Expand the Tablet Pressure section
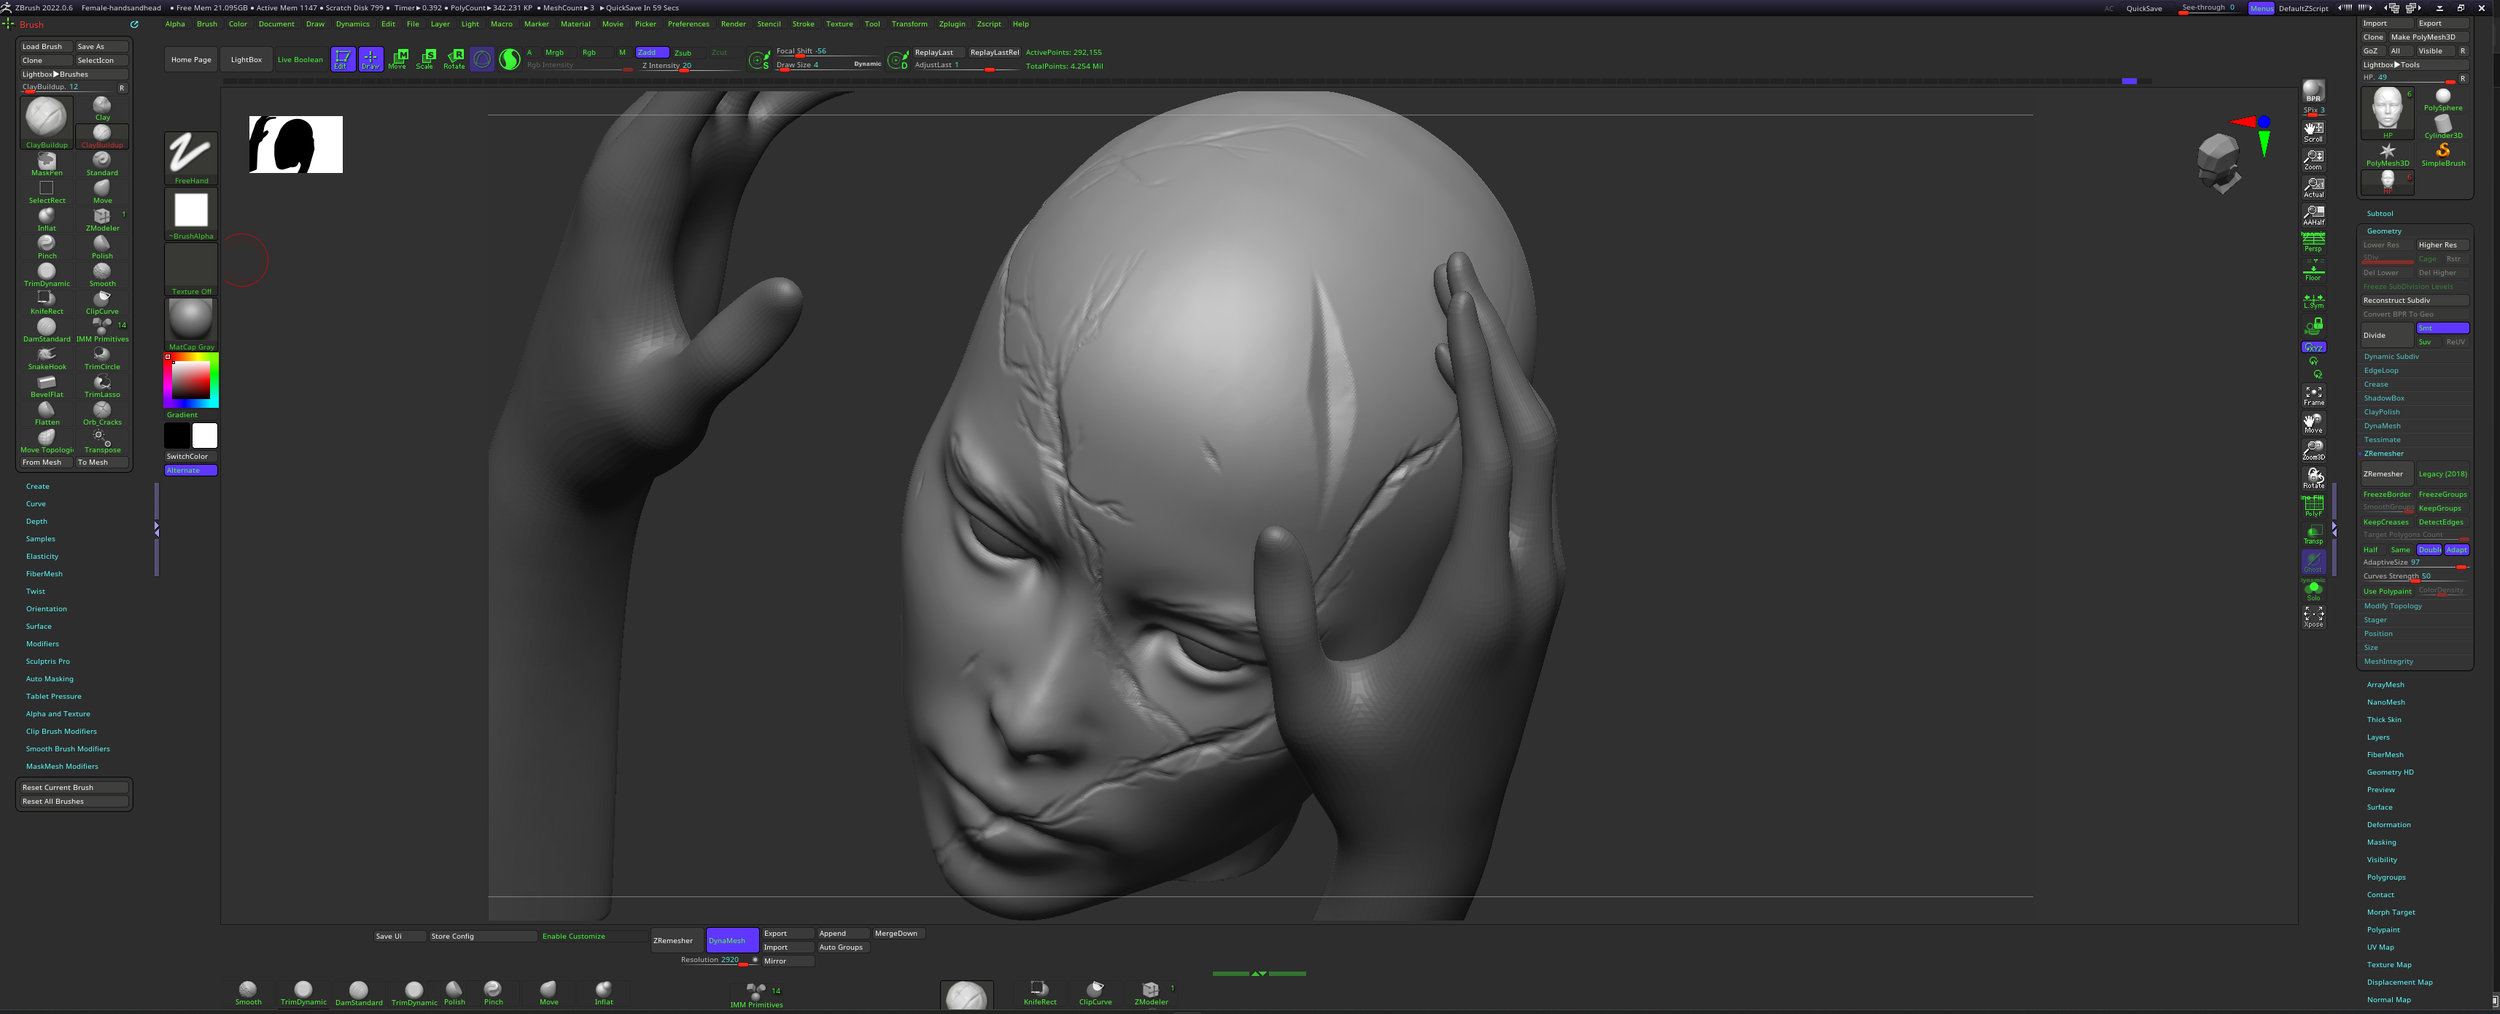The image size is (2500, 1014). [53, 696]
